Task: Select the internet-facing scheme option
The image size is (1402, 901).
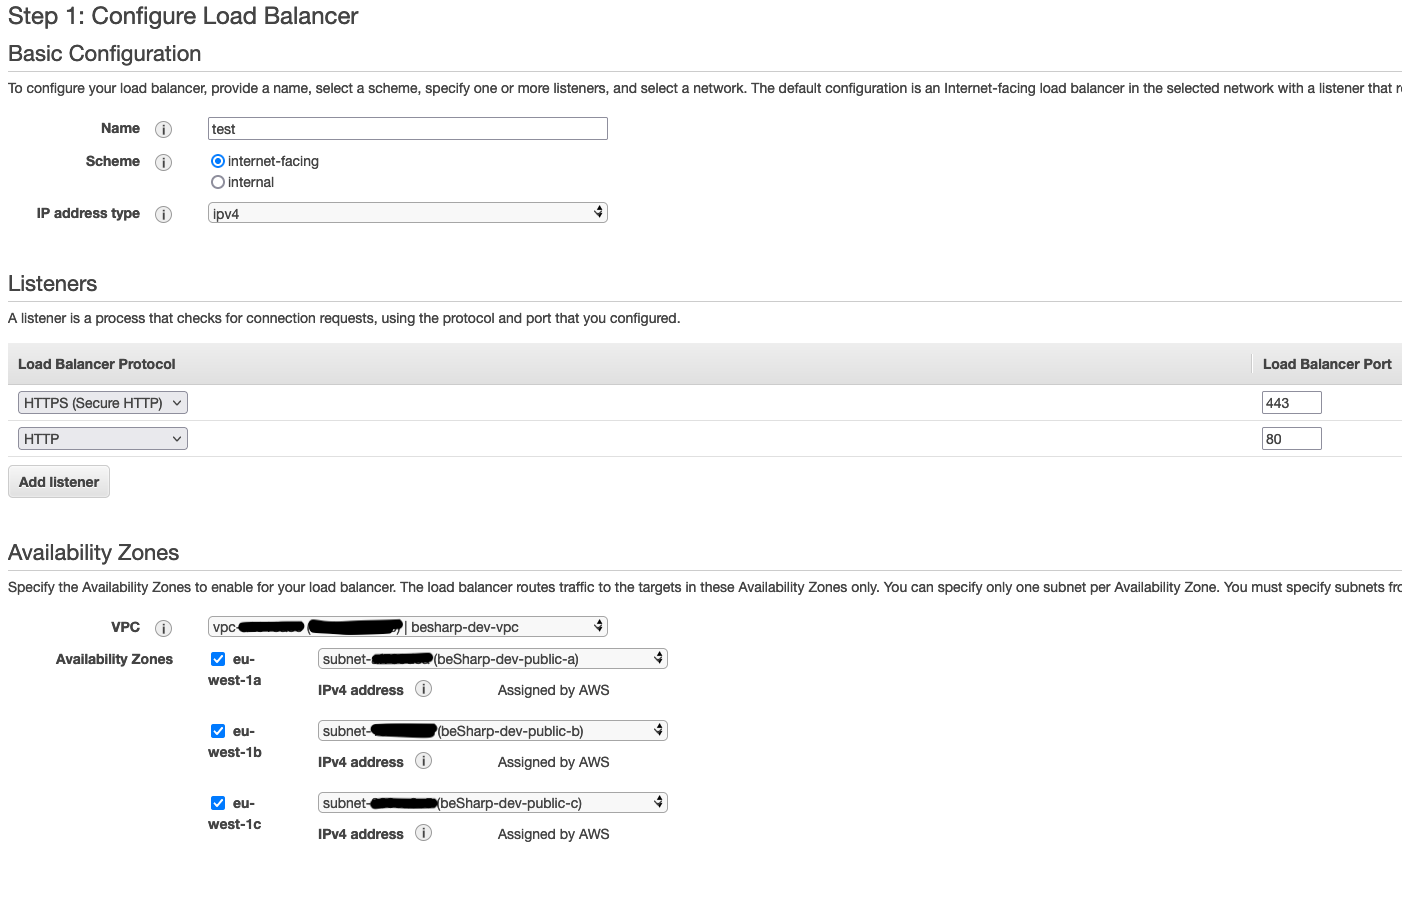Action: [218, 161]
